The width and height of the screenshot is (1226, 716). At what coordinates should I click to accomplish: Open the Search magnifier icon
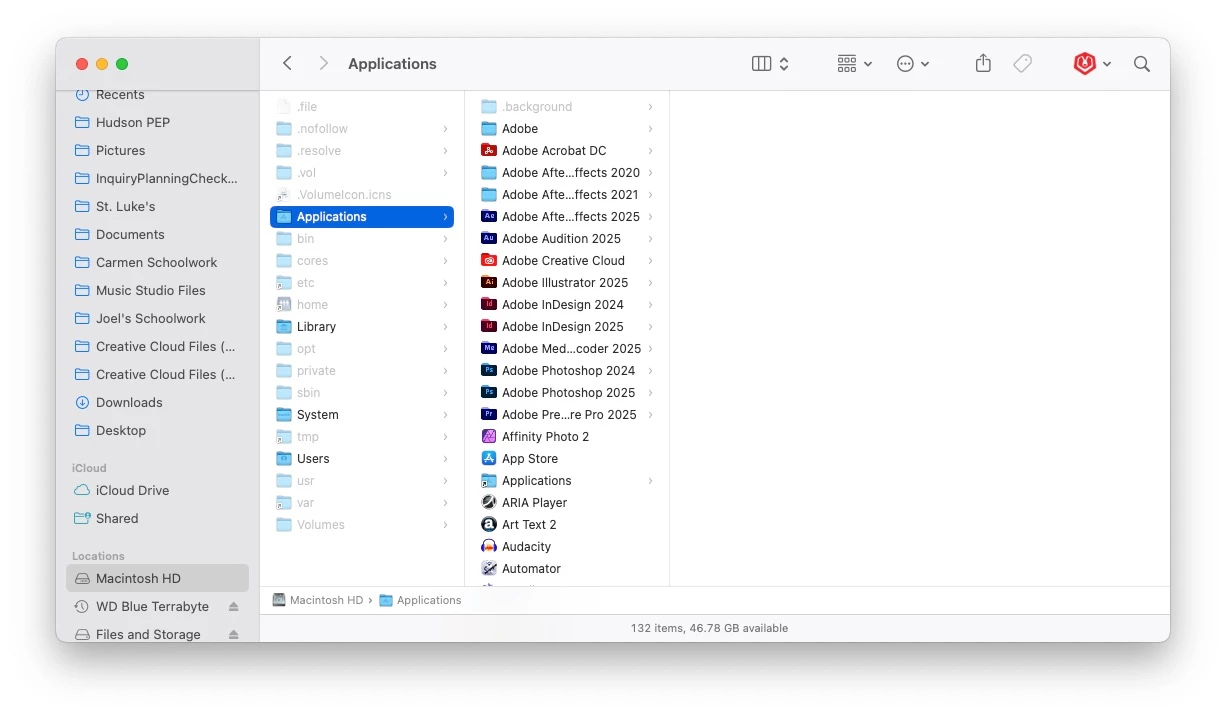tap(1141, 63)
